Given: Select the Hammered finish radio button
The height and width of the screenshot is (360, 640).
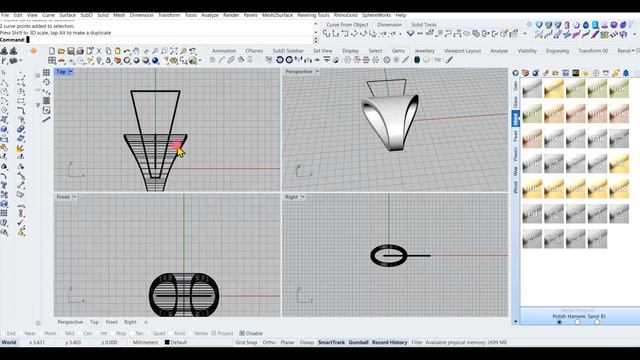Looking at the screenshot, I should [577, 322].
